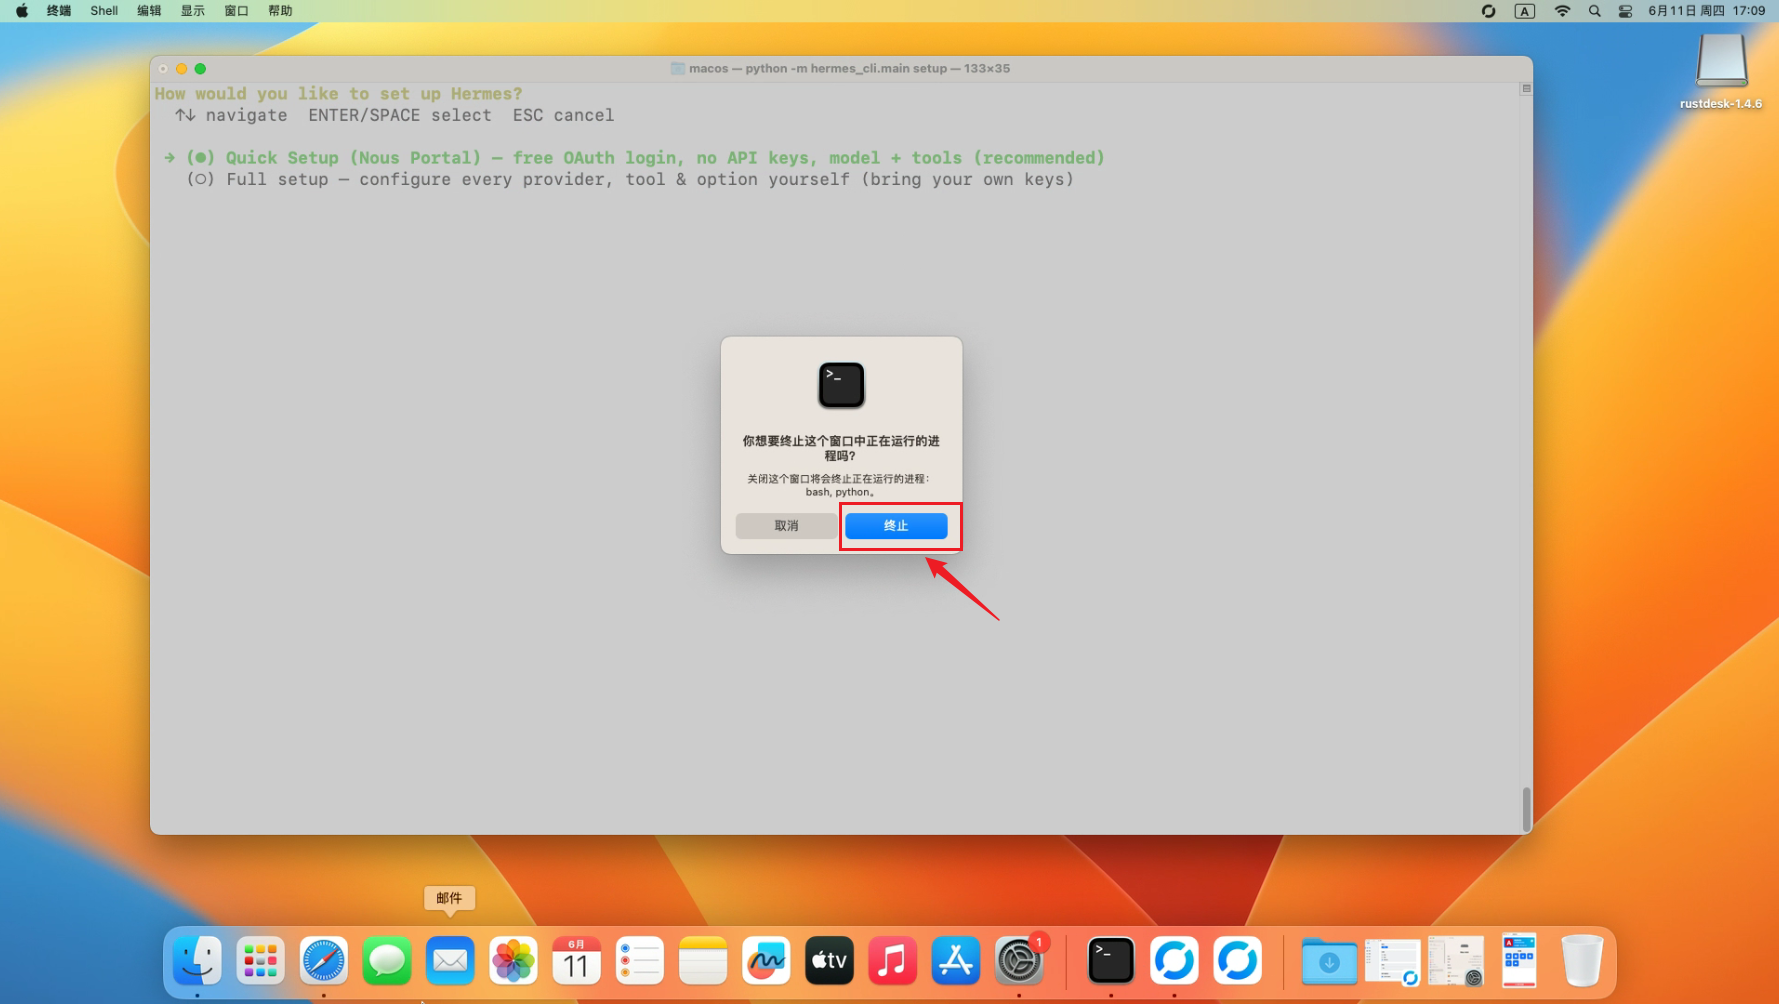This screenshot has height=1004, width=1779.
Task: Open the 编辑 menu
Action: pos(149,11)
